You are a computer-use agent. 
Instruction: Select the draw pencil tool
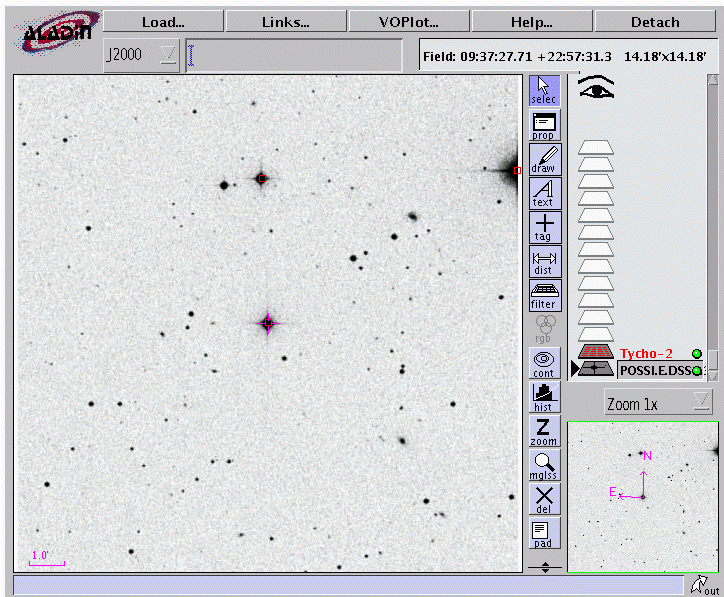(x=545, y=159)
